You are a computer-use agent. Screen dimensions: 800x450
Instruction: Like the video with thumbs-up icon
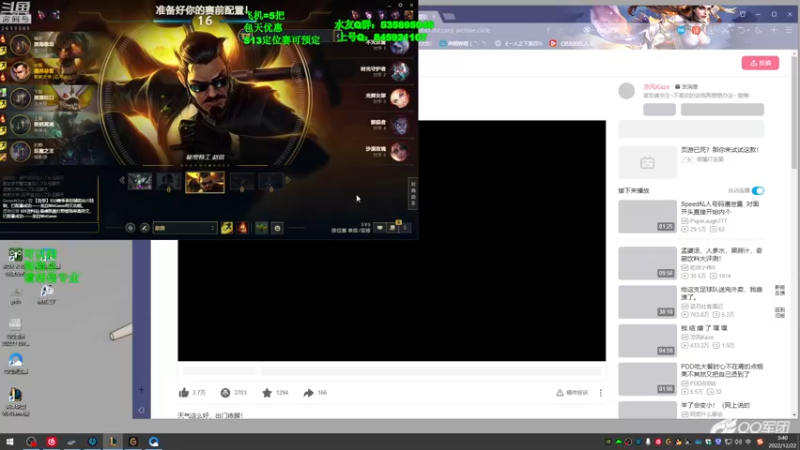(x=184, y=392)
